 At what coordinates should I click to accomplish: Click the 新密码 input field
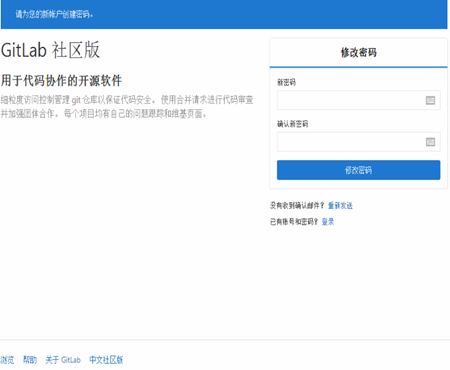pos(358,100)
